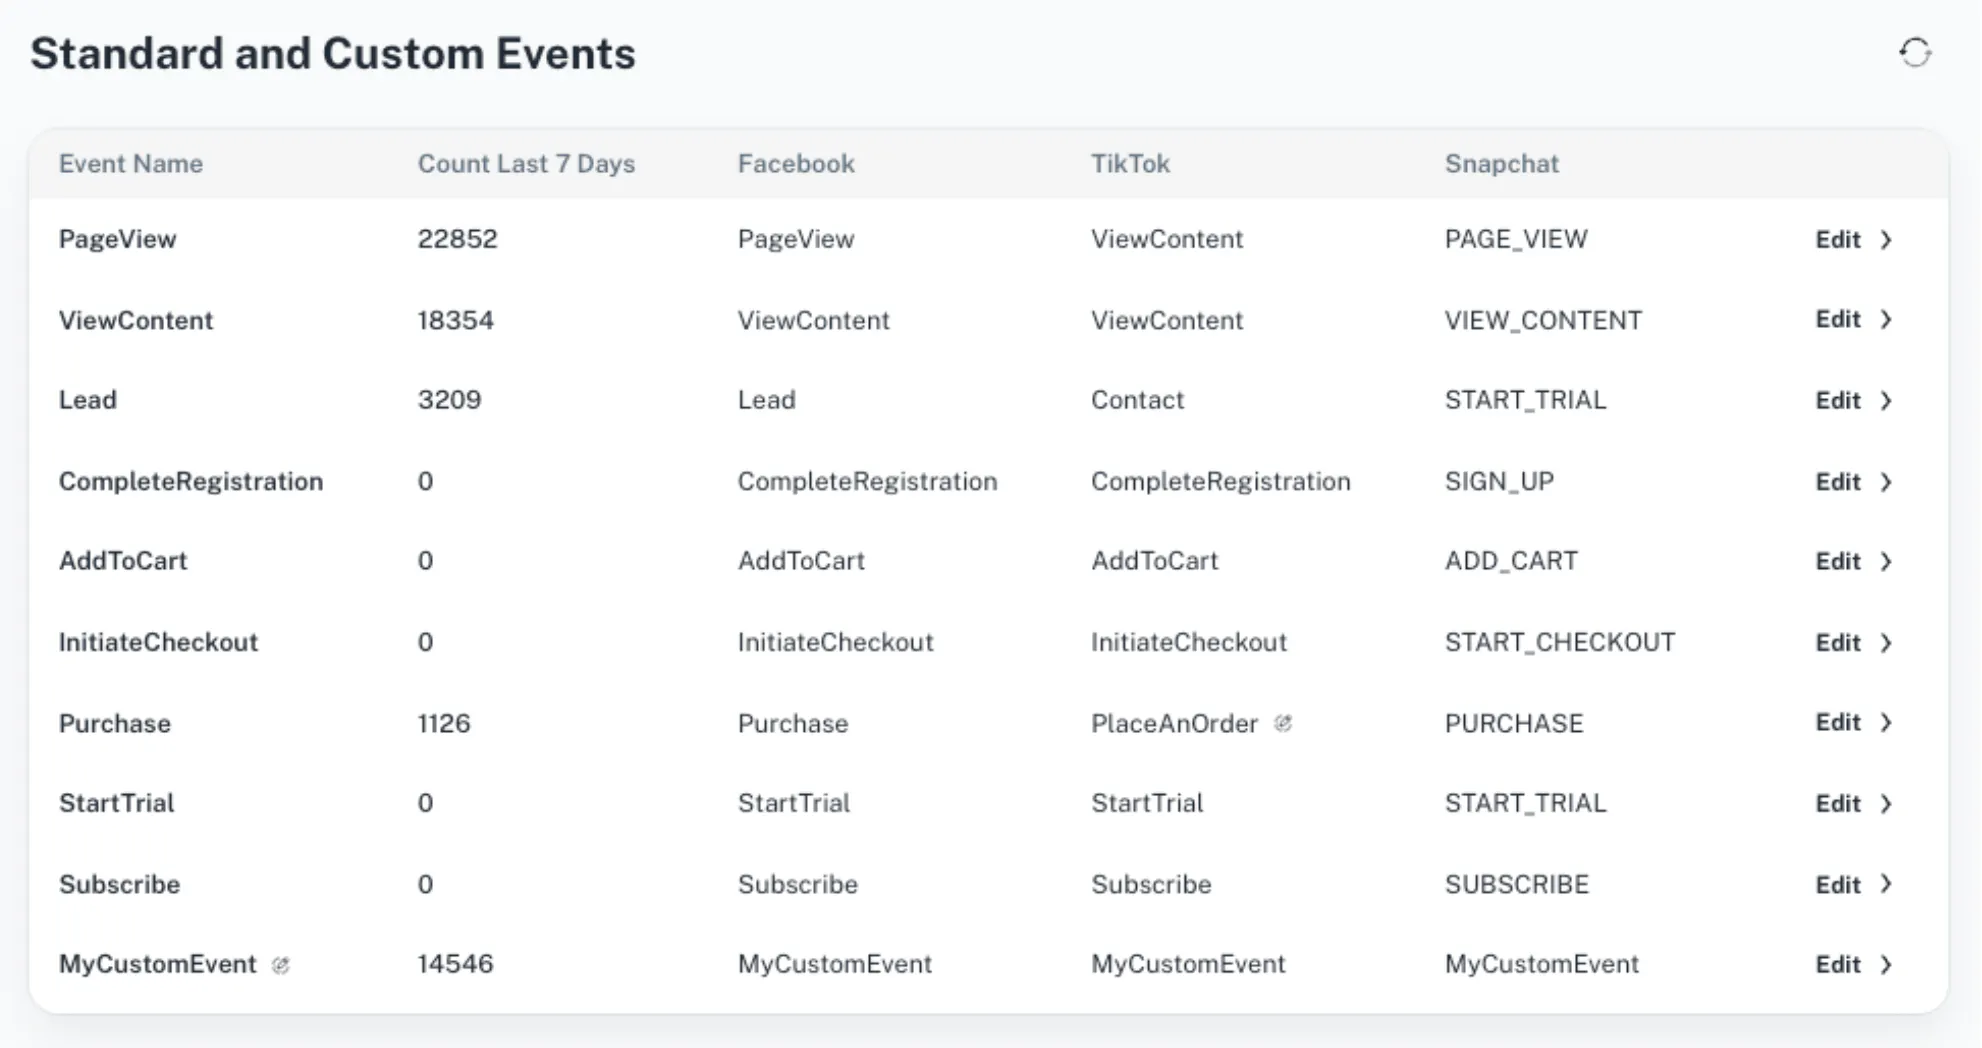Screen dimensions: 1982x1048
Task: Click the refresh icon beside the events heading
Action: (1915, 53)
